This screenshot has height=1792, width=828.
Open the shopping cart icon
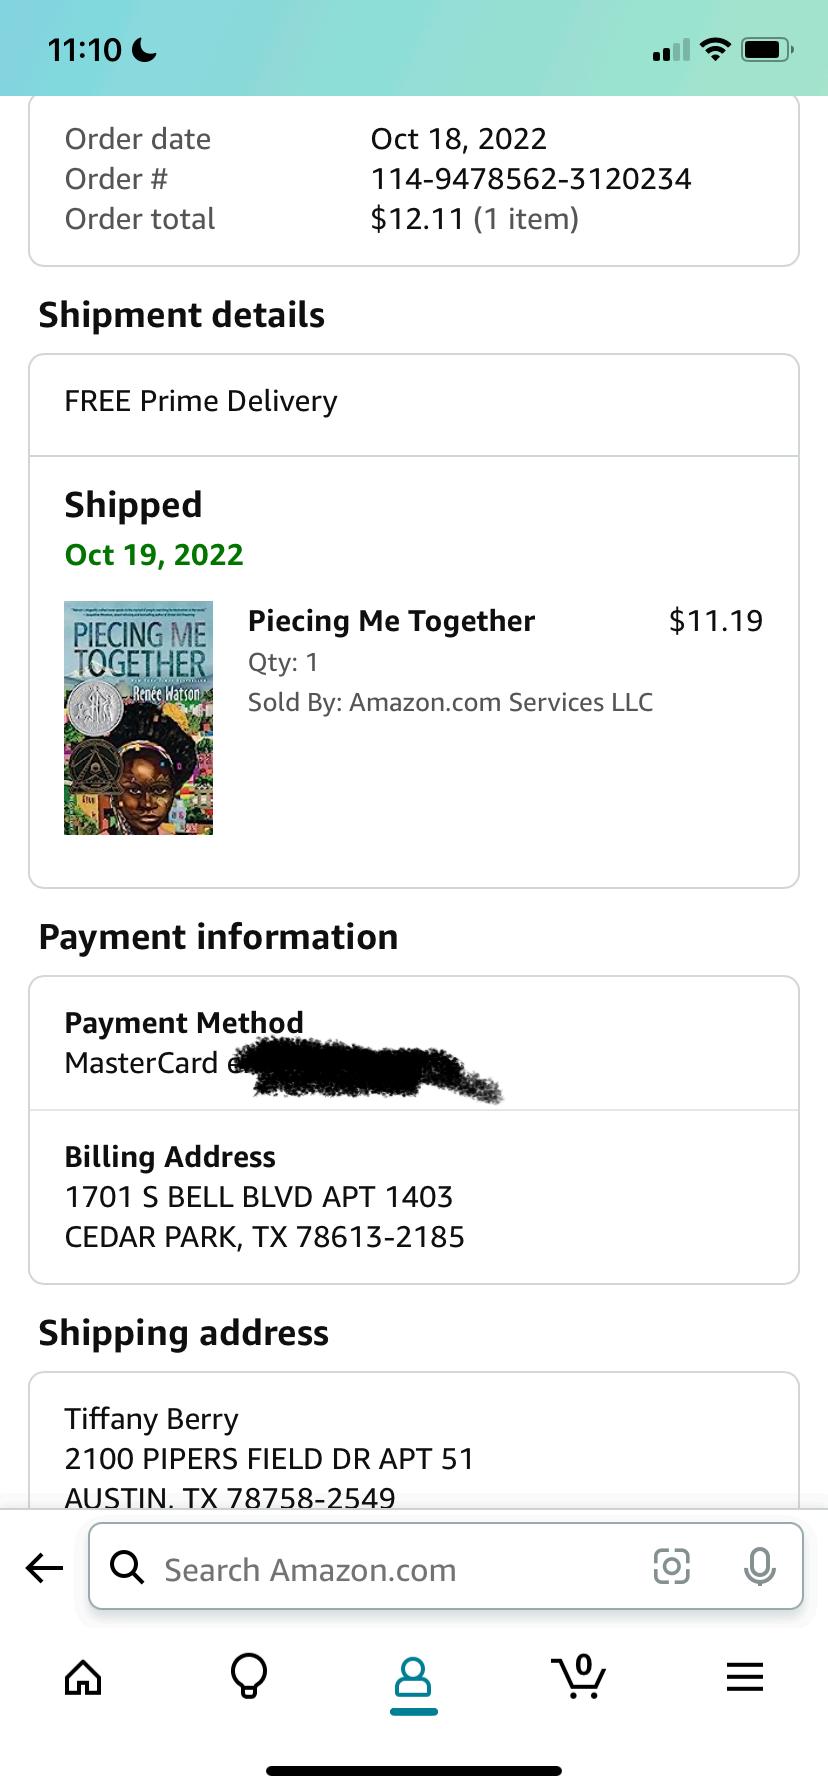[x=579, y=1676]
